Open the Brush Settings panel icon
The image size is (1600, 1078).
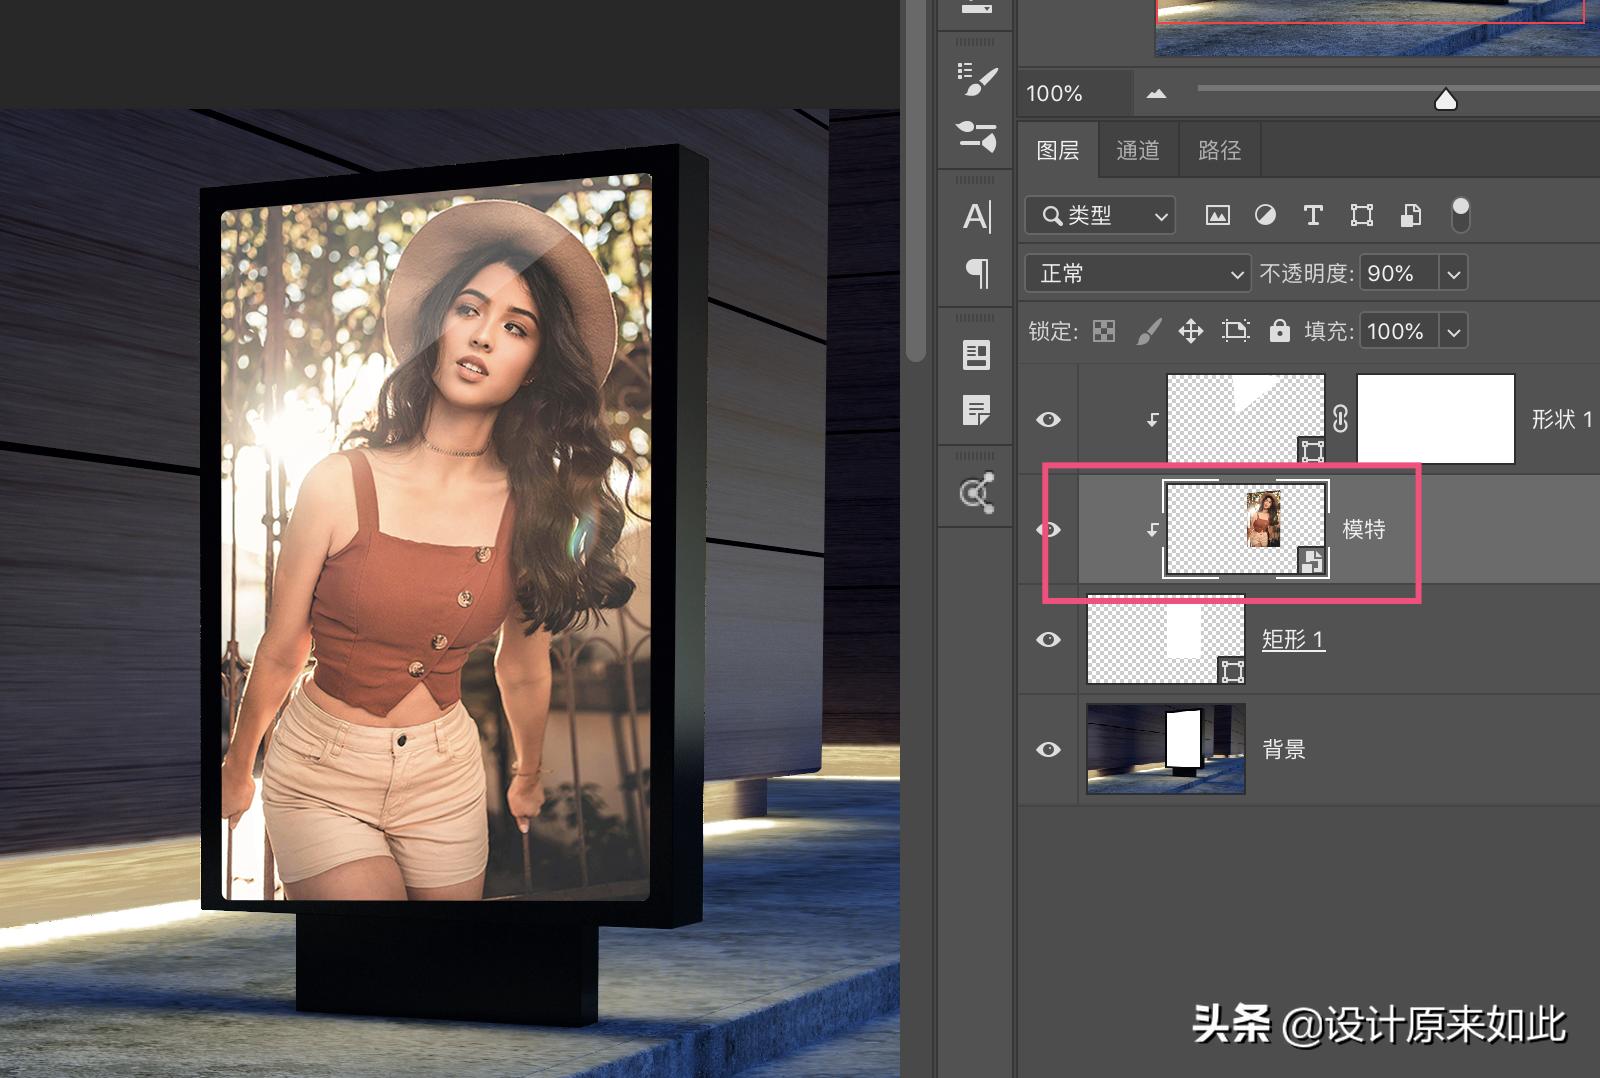[x=976, y=79]
